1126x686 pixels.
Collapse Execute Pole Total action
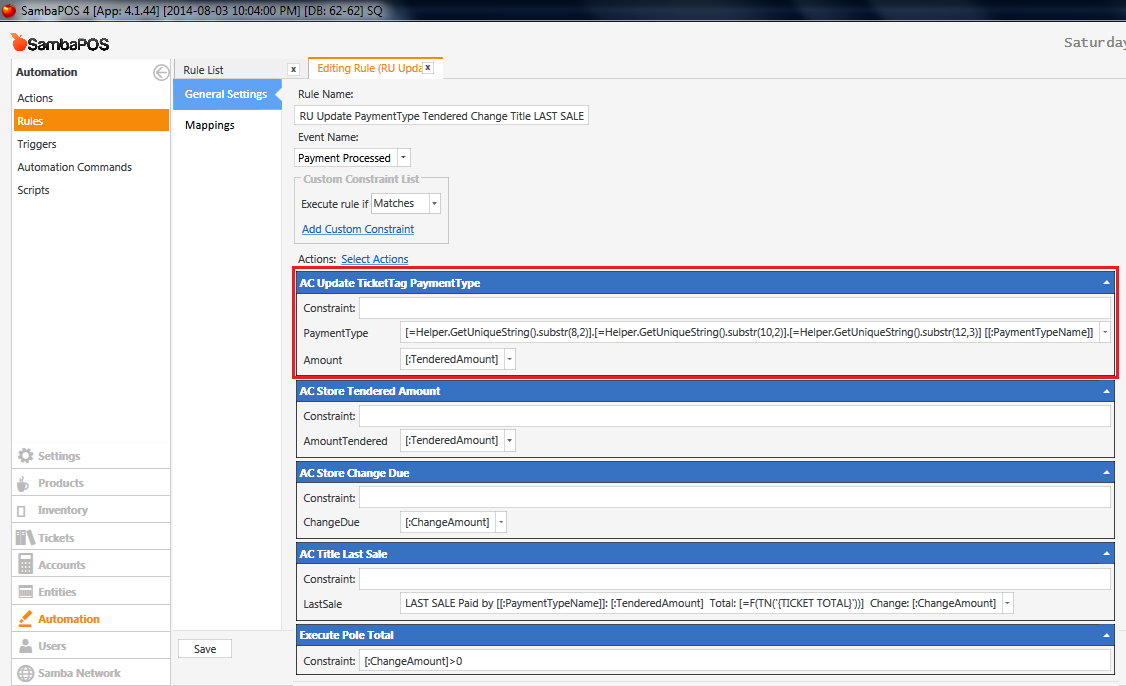pos(1106,635)
